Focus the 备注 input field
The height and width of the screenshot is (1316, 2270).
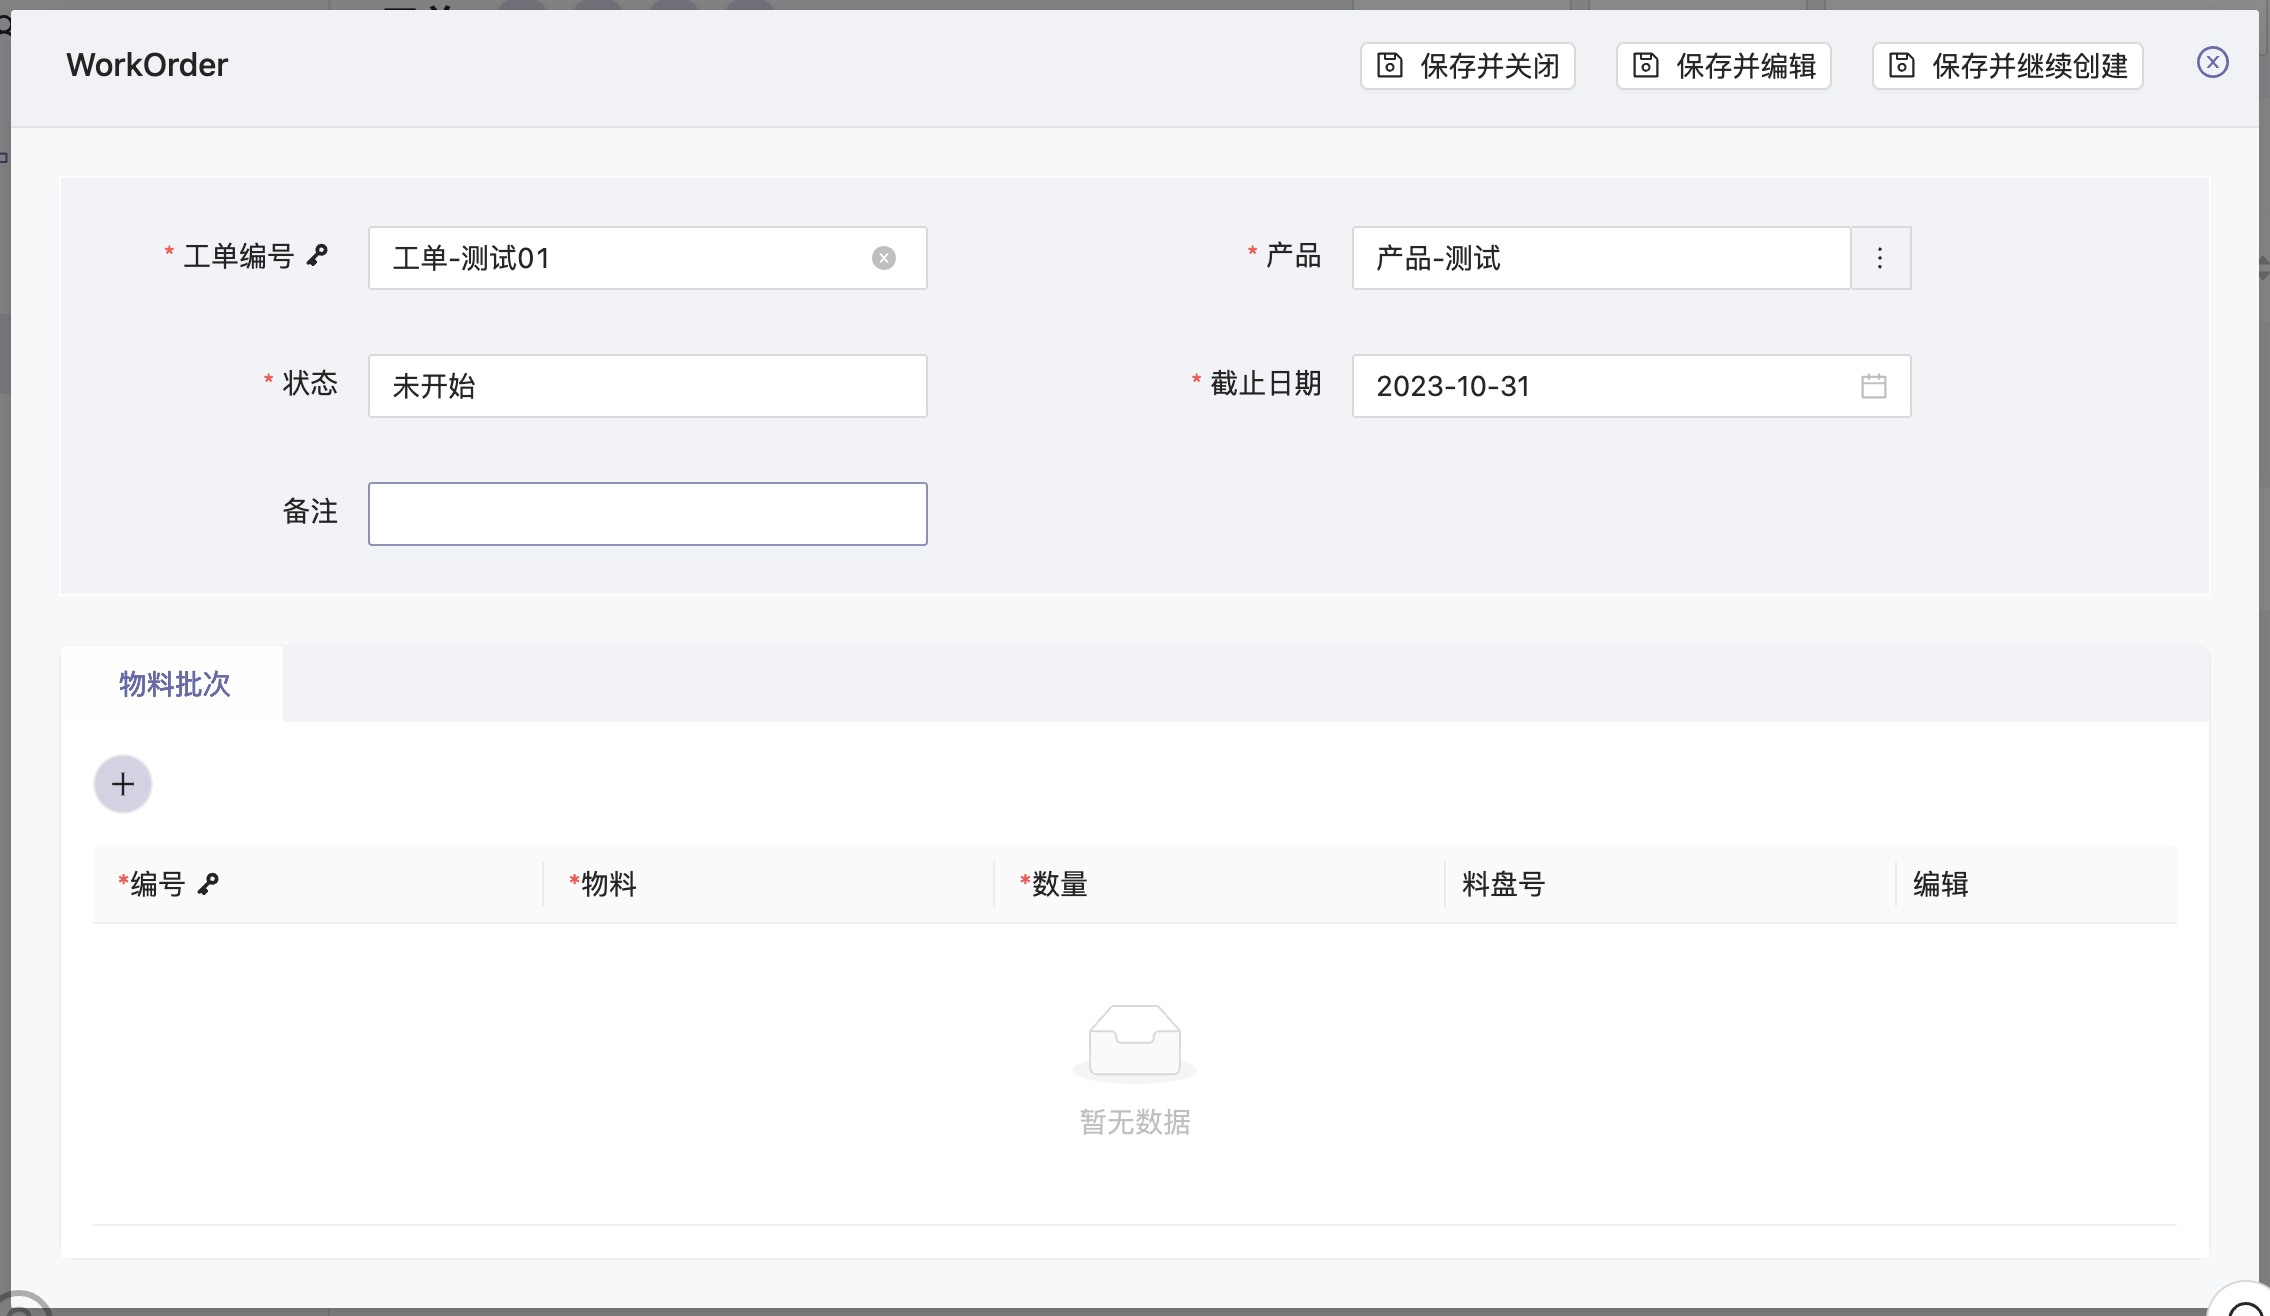(647, 514)
